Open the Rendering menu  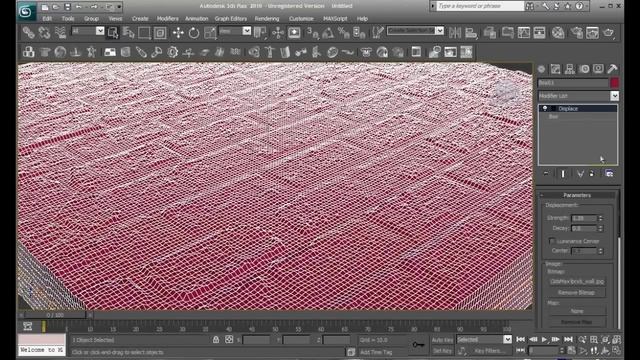coord(267,19)
